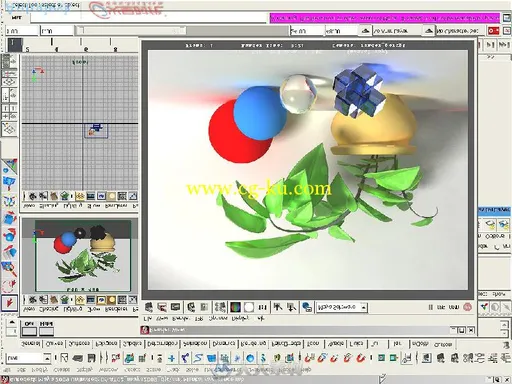Screen dimensions: 512x384
Task: Click the Redo Previous Render icon in Render View
Action: tap(149, 307)
